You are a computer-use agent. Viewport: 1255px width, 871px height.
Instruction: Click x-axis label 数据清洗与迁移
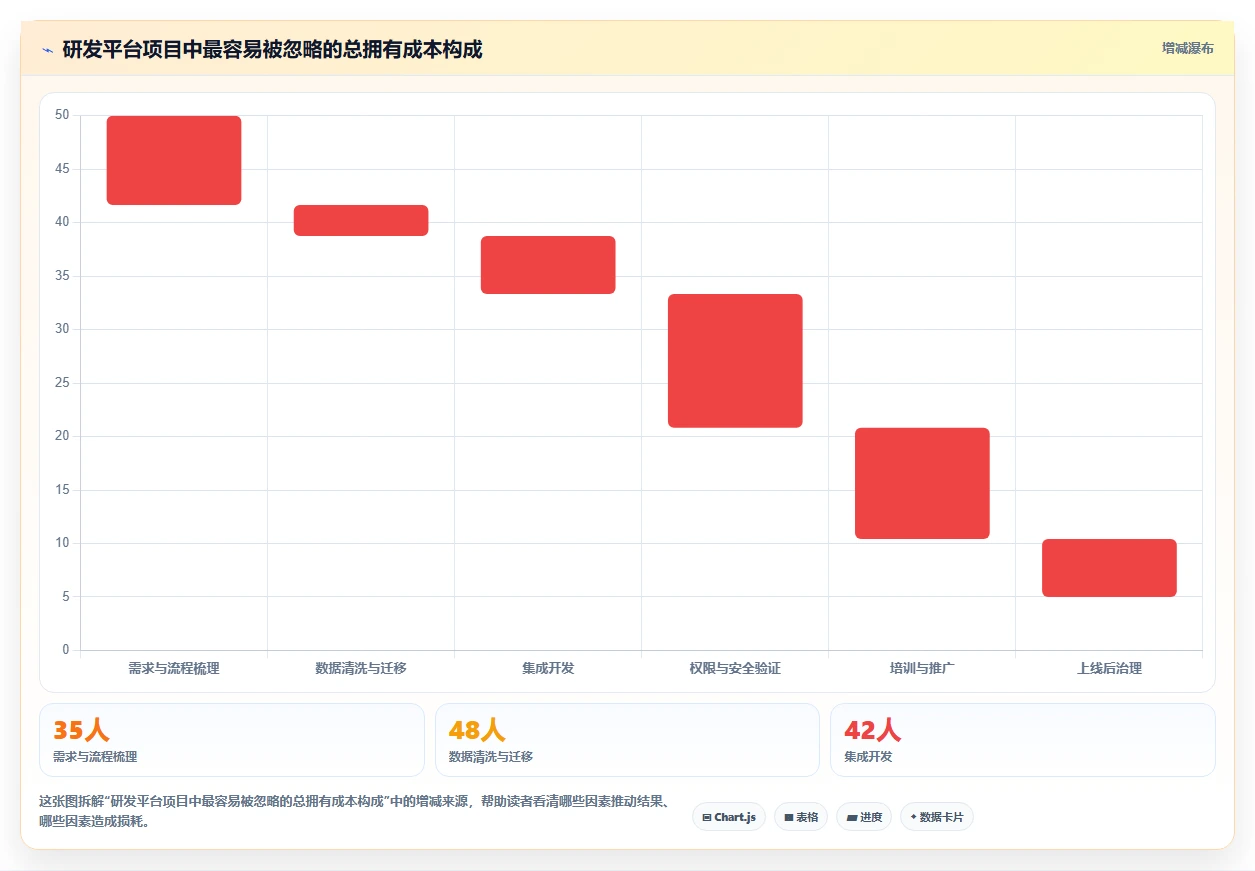tap(361, 668)
